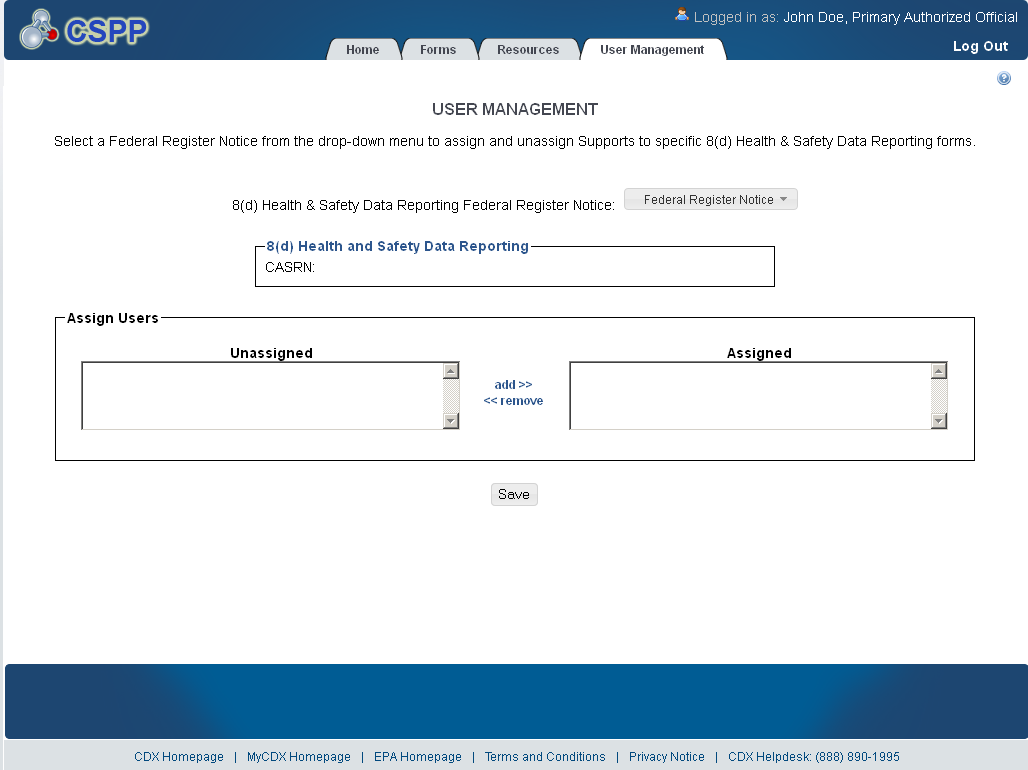Click the CSPP molecule logo
Image resolution: width=1028 pixels, height=770 pixels.
tap(84, 30)
